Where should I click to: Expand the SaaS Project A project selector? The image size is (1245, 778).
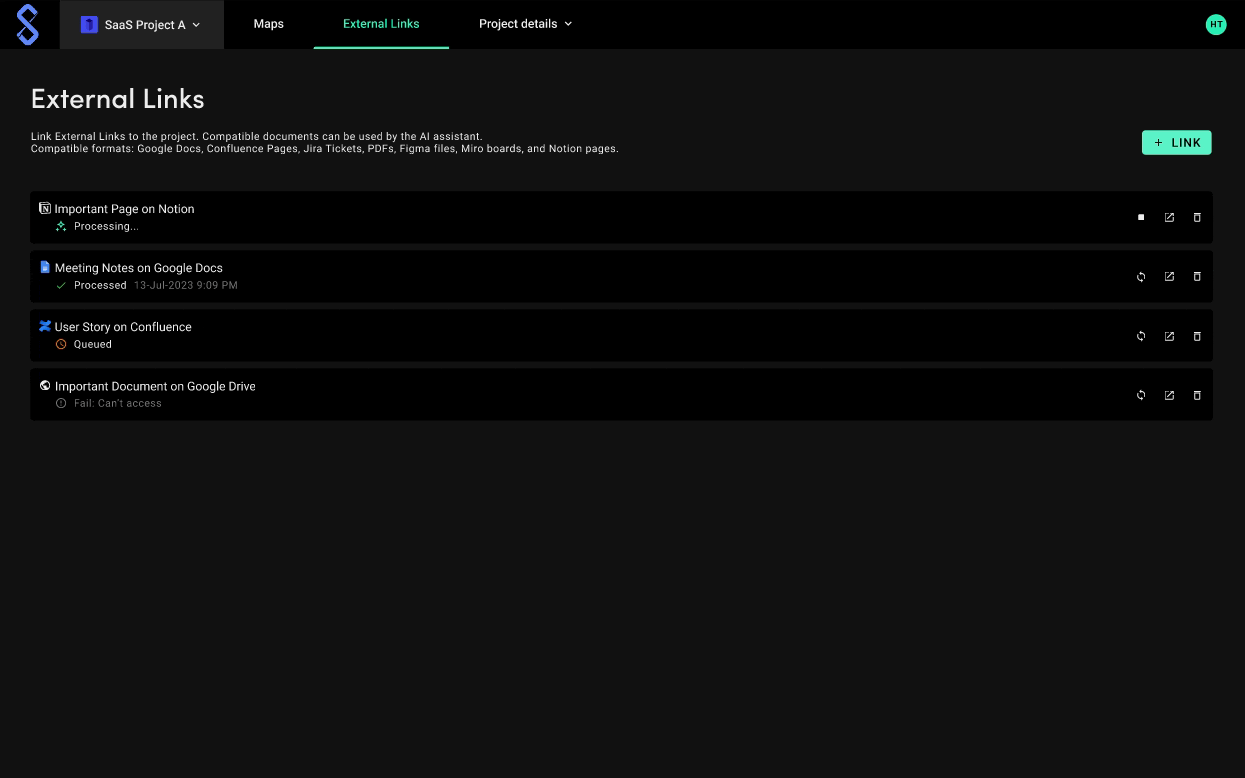pyautogui.click(x=142, y=25)
